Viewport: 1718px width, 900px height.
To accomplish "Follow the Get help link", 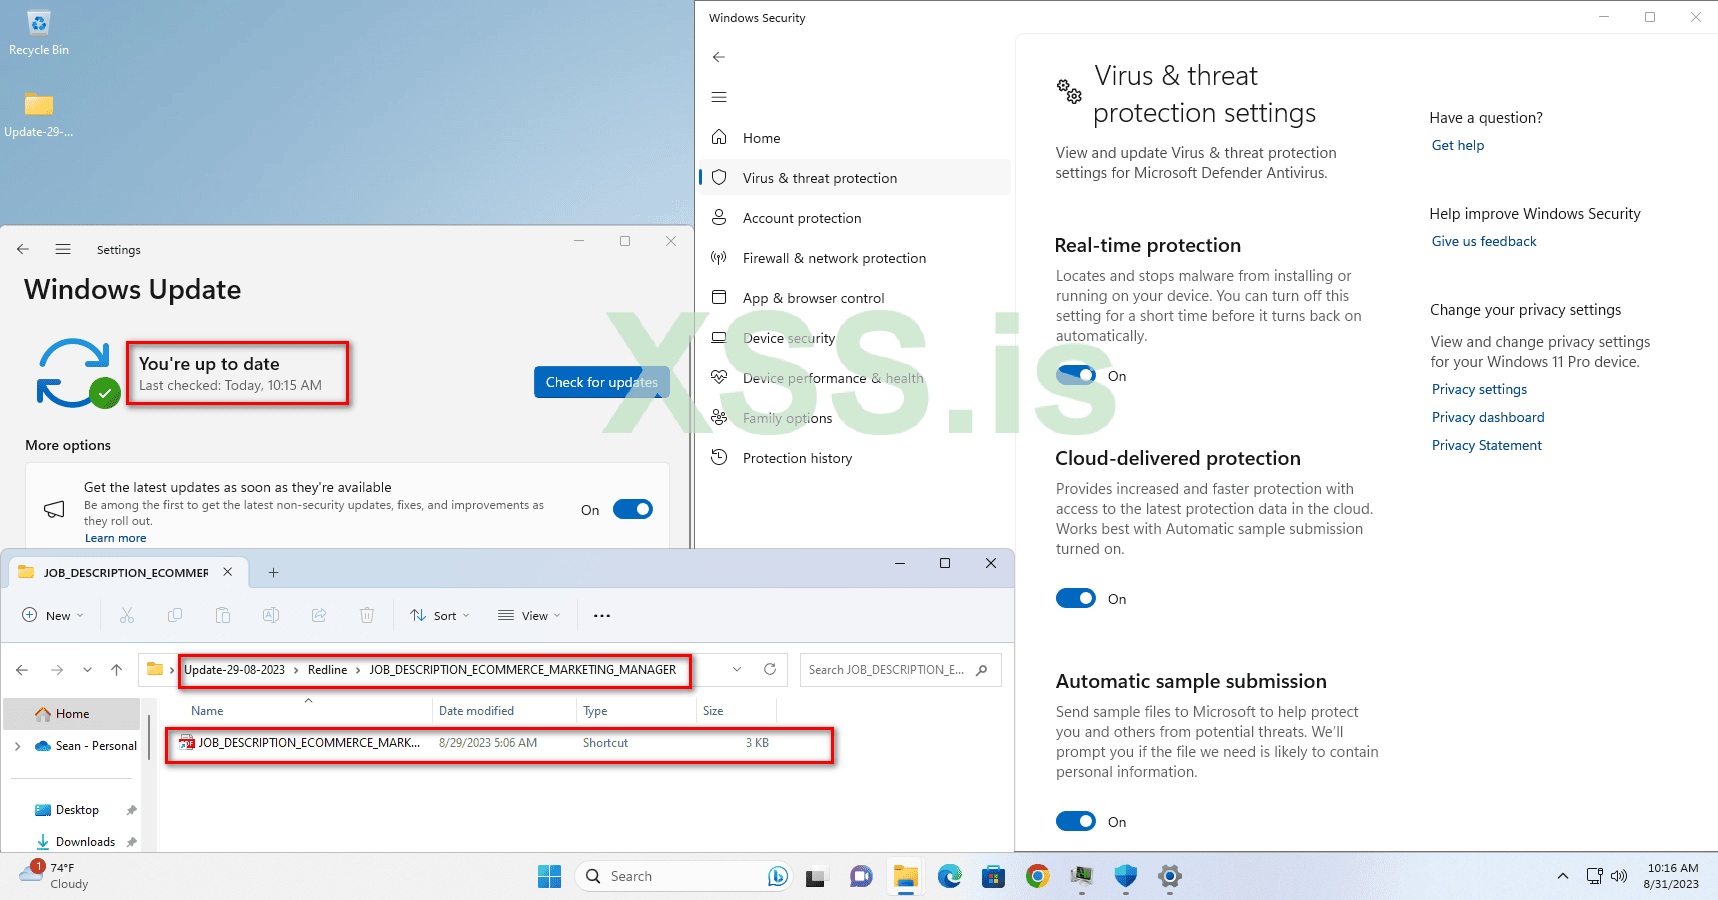I will pos(1458,145).
